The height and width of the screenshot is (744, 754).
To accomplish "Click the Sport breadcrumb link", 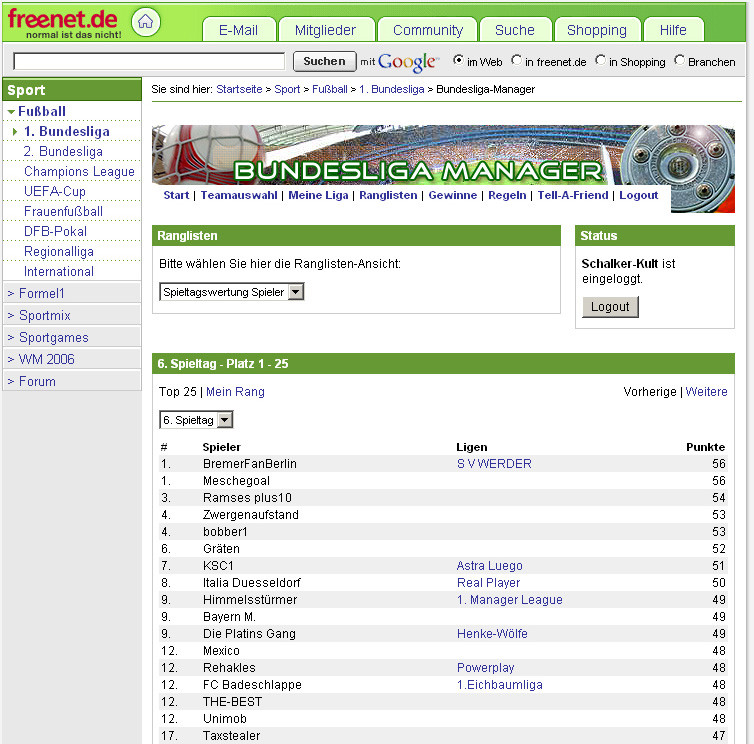I will [x=287, y=89].
